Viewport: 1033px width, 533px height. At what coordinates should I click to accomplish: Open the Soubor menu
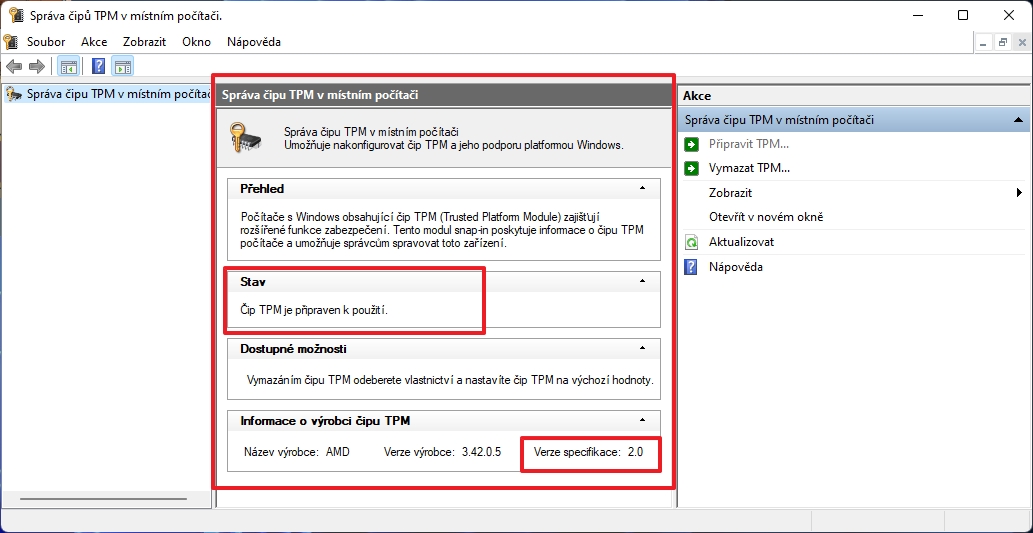(x=46, y=42)
